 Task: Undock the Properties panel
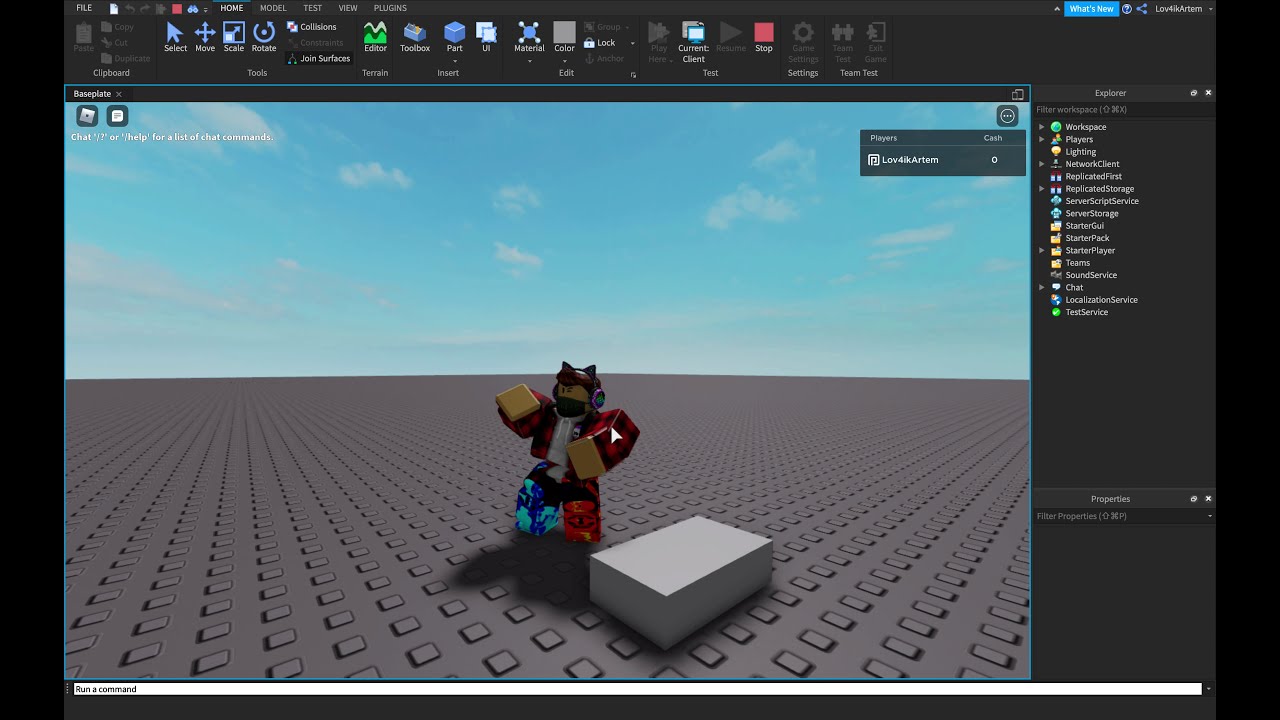click(x=1193, y=499)
